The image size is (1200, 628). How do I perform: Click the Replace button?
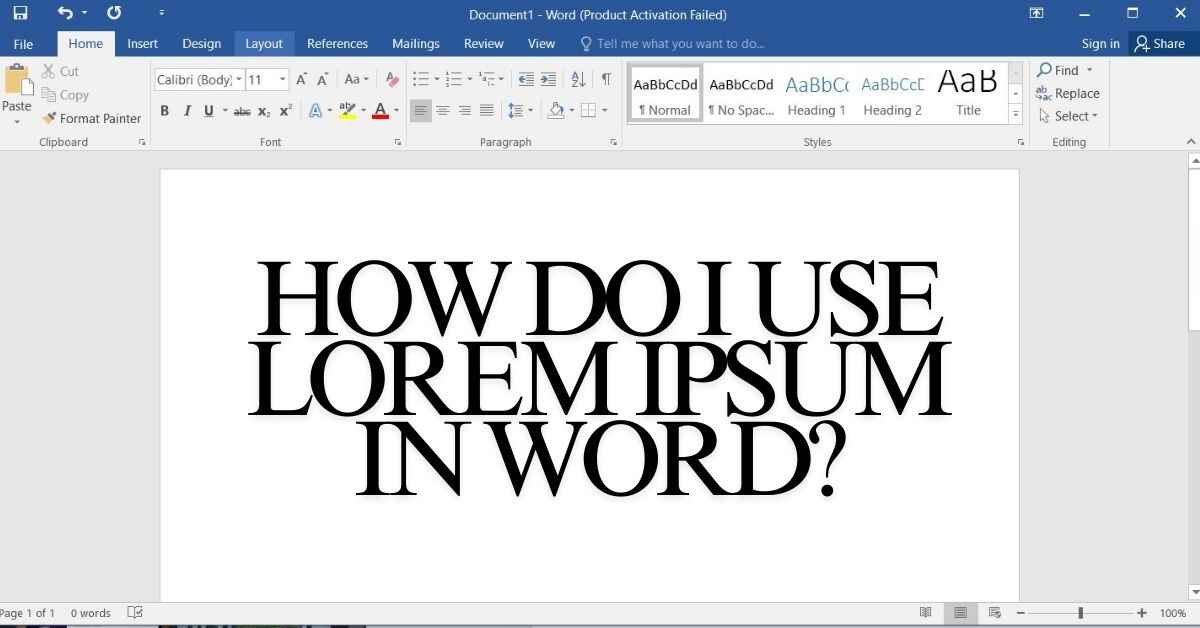1068,93
